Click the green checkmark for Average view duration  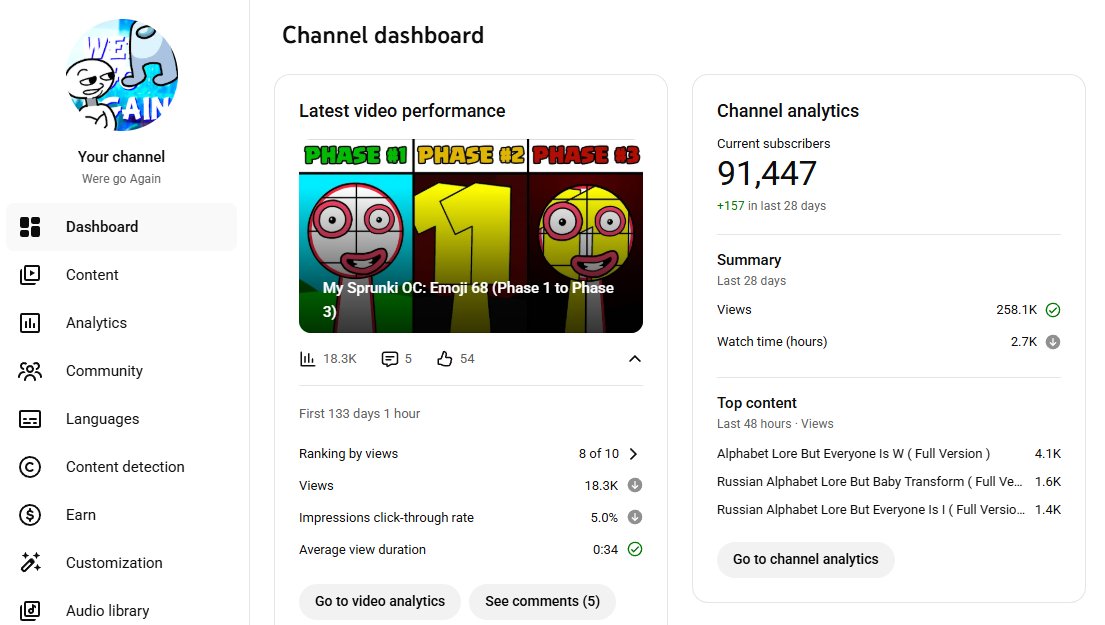click(x=635, y=549)
